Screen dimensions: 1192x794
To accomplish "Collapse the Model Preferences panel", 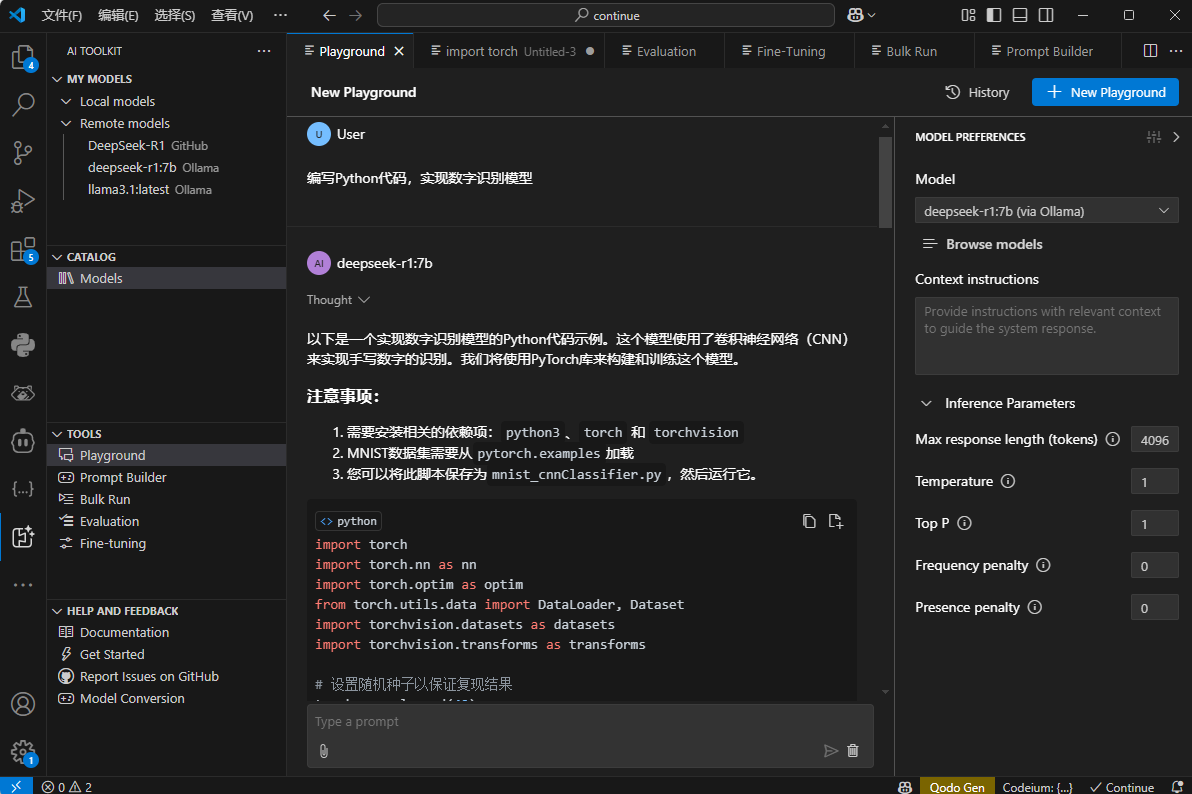I will [x=1176, y=137].
